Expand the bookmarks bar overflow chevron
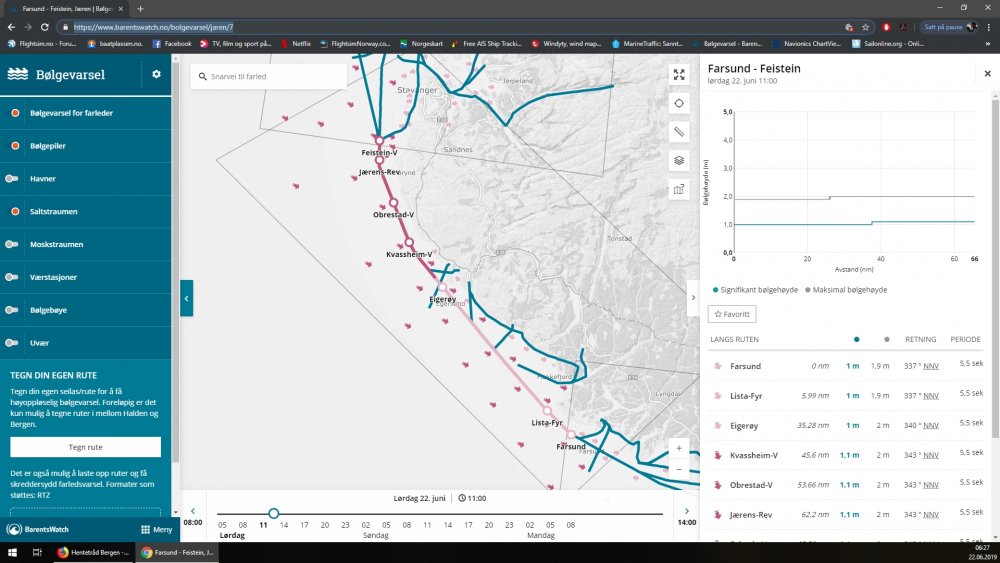1000x563 pixels. pos(989,44)
